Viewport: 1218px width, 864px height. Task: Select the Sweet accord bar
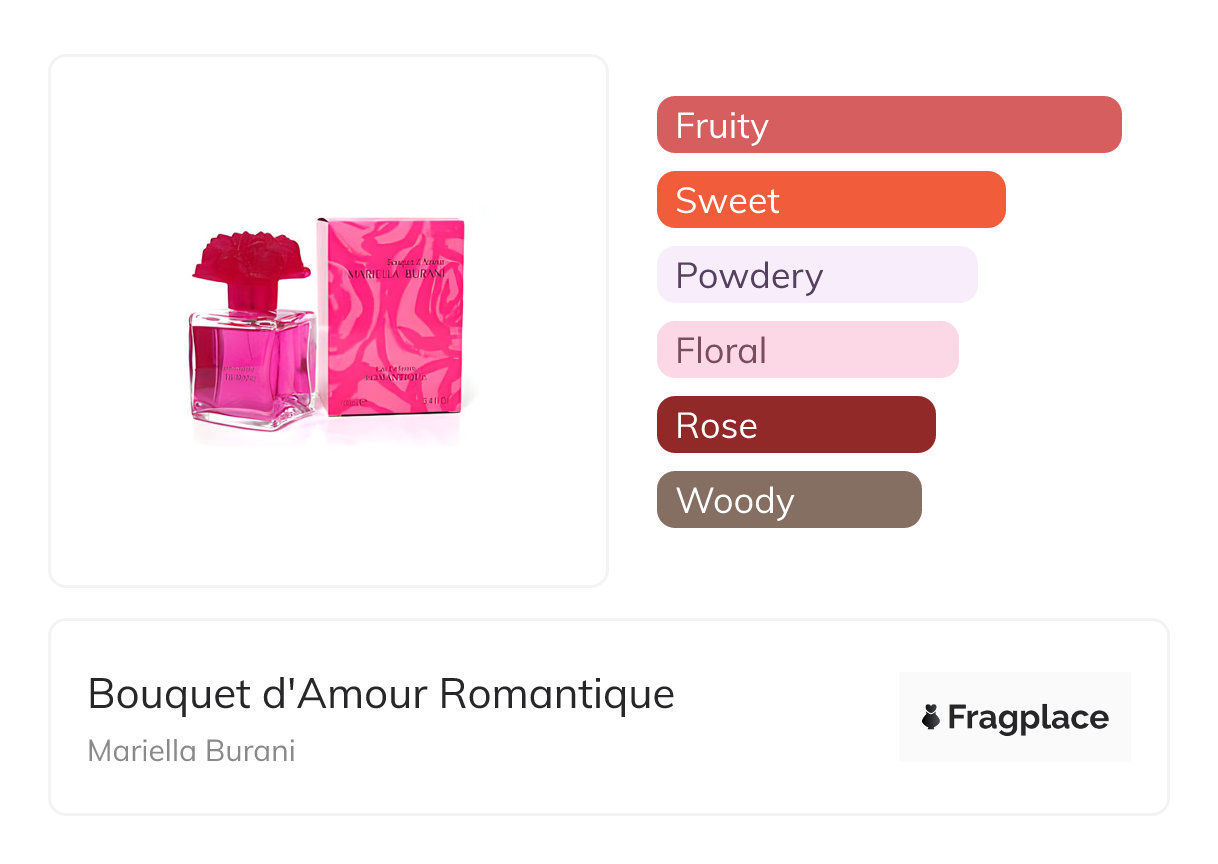click(830, 200)
